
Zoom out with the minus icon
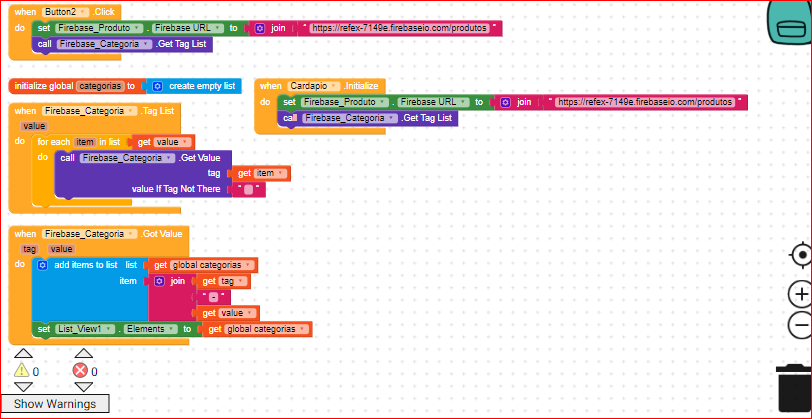click(801, 325)
